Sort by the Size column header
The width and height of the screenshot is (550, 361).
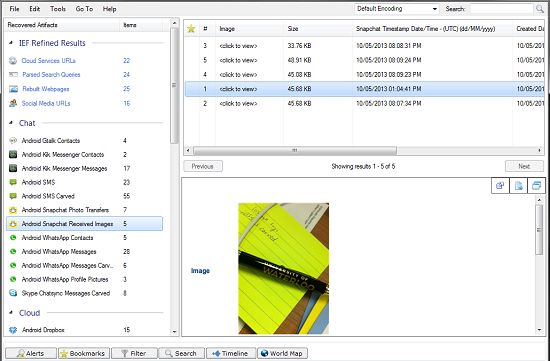(318, 29)
